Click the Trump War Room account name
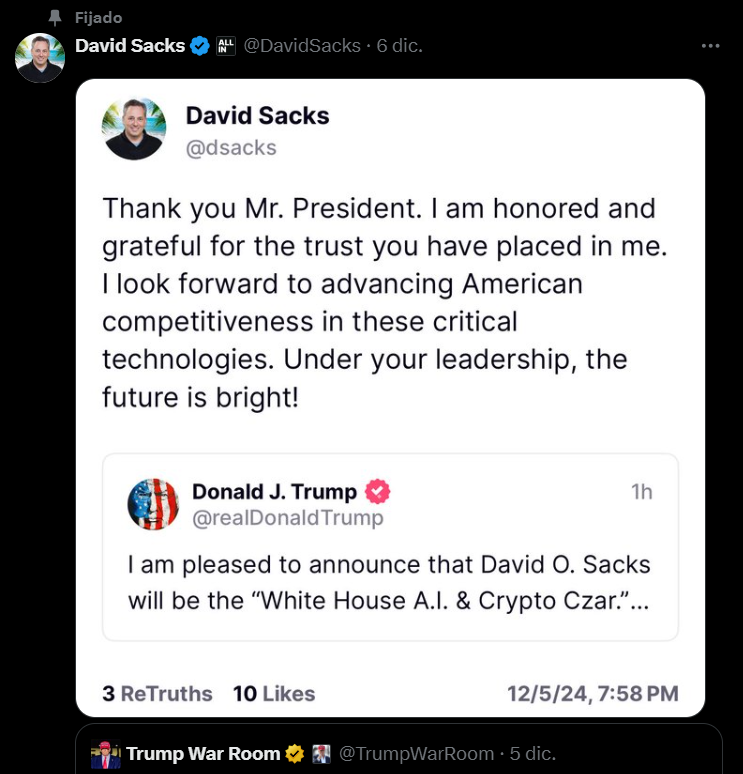The width and height of the screenshot is (743, 774). pos(203,753)
